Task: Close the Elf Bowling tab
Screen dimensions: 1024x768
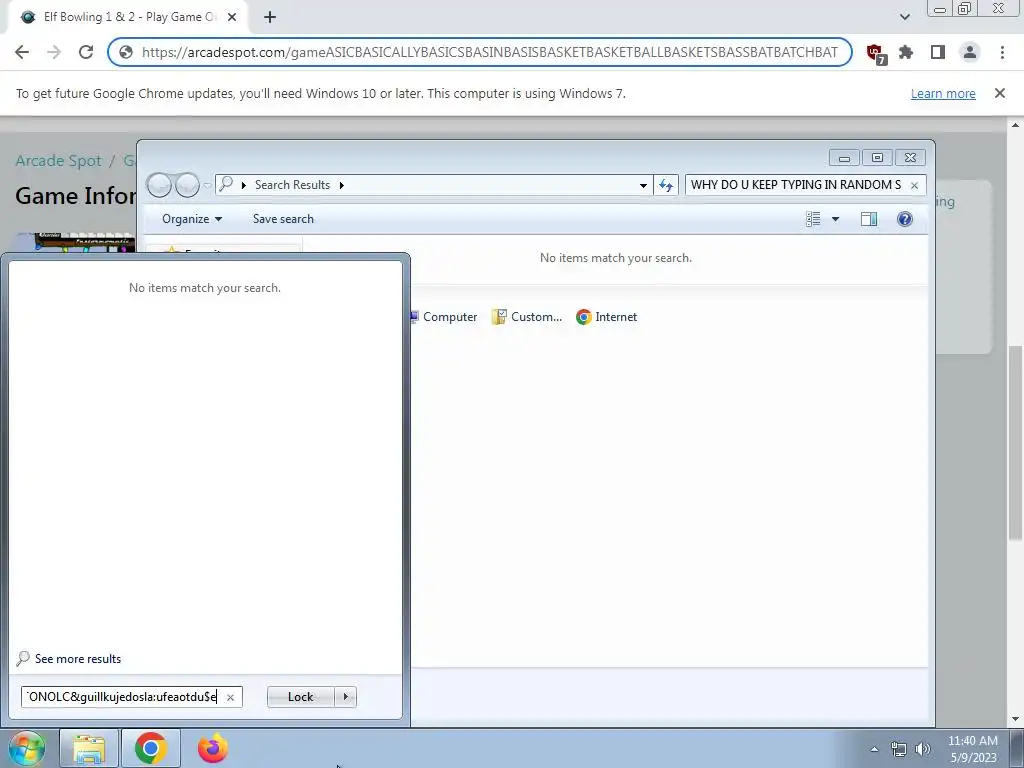Action: (232, 17)
